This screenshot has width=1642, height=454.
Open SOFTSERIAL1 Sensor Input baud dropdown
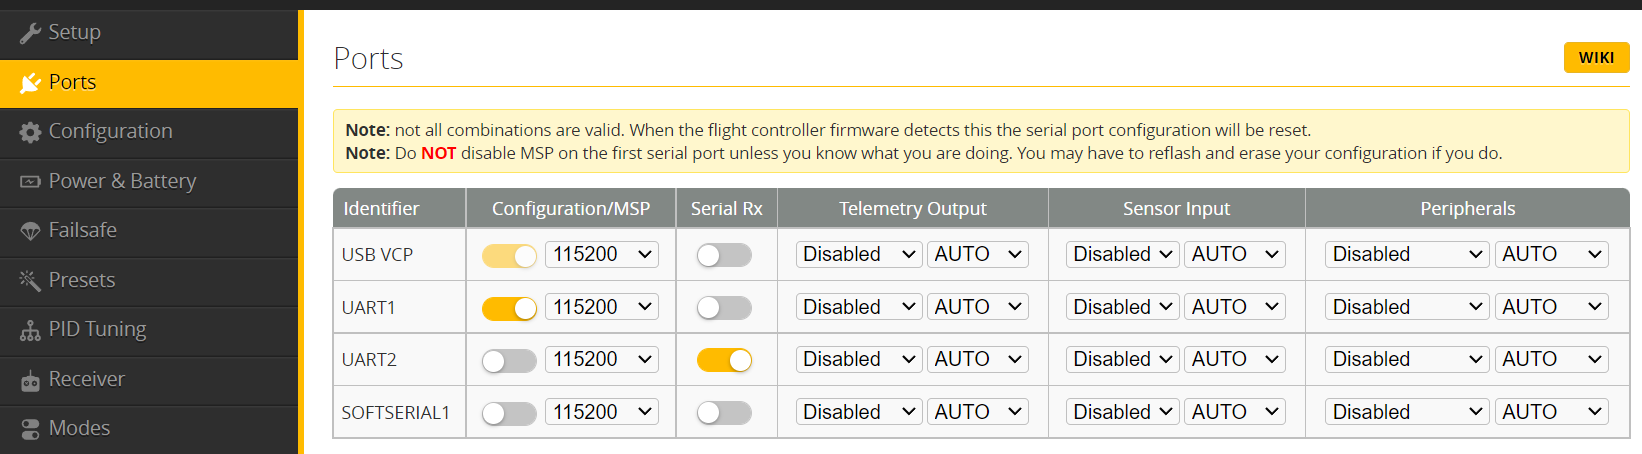click(x=1235, y=413)
